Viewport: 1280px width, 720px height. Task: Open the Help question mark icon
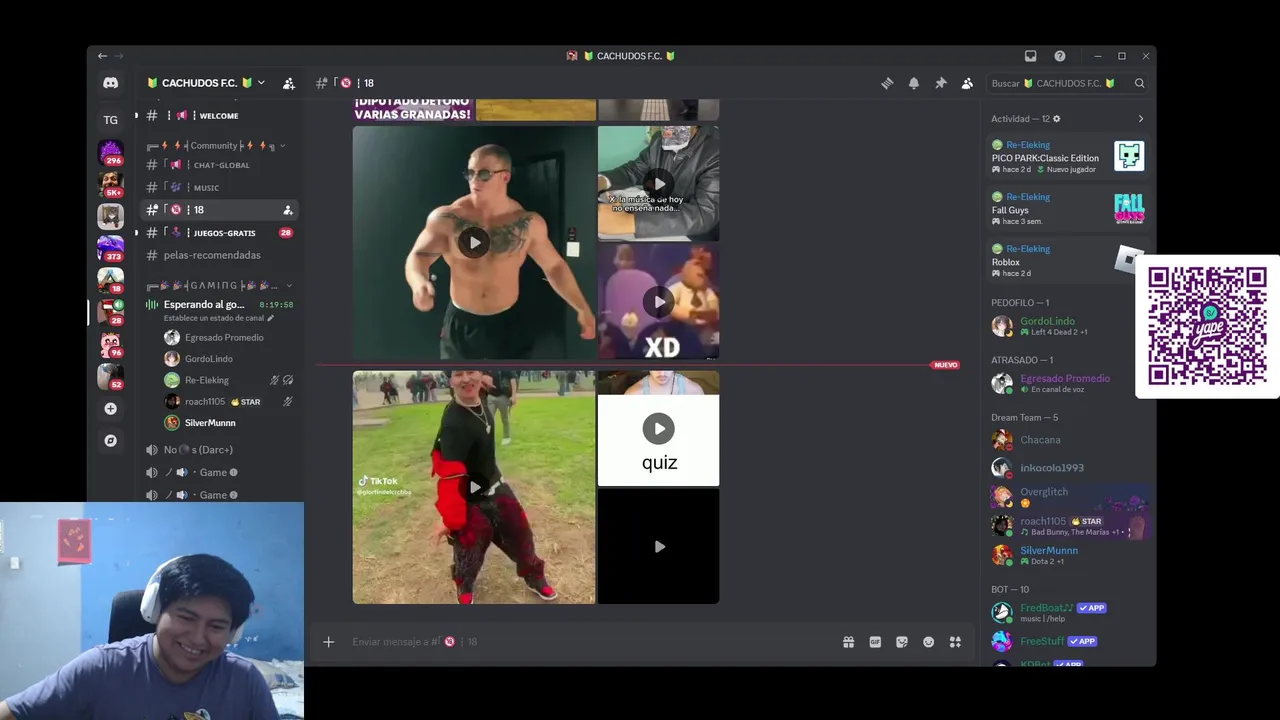coord(1060,56)
